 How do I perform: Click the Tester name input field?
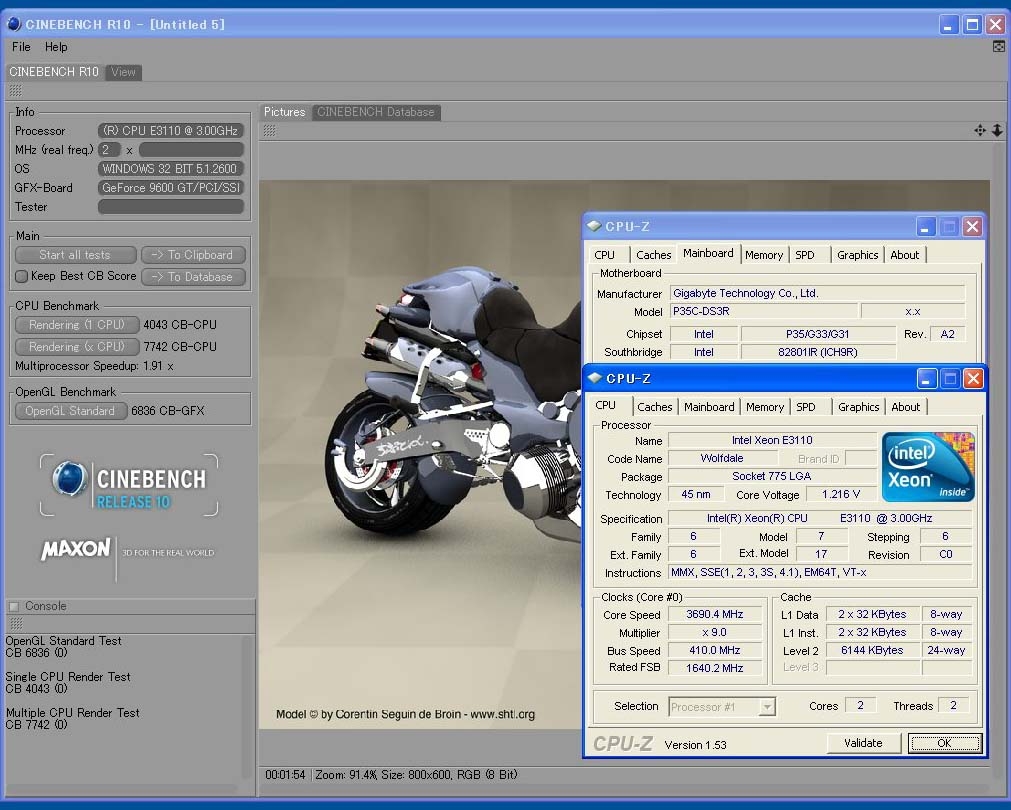(170, 207)
